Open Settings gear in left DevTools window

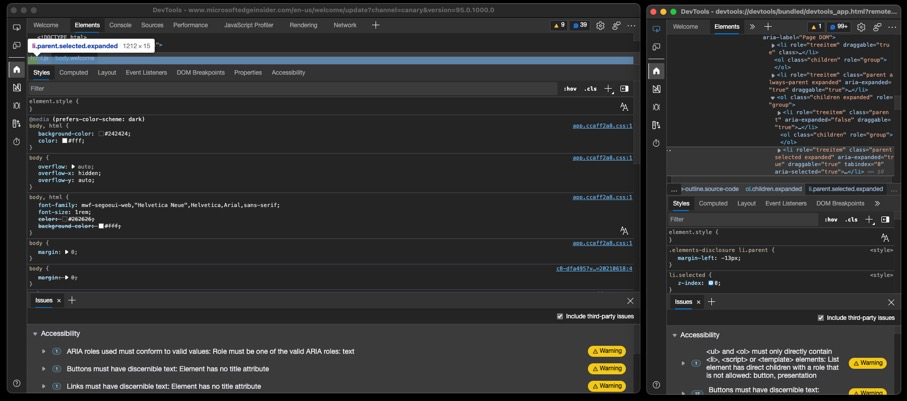pos(600,26)
